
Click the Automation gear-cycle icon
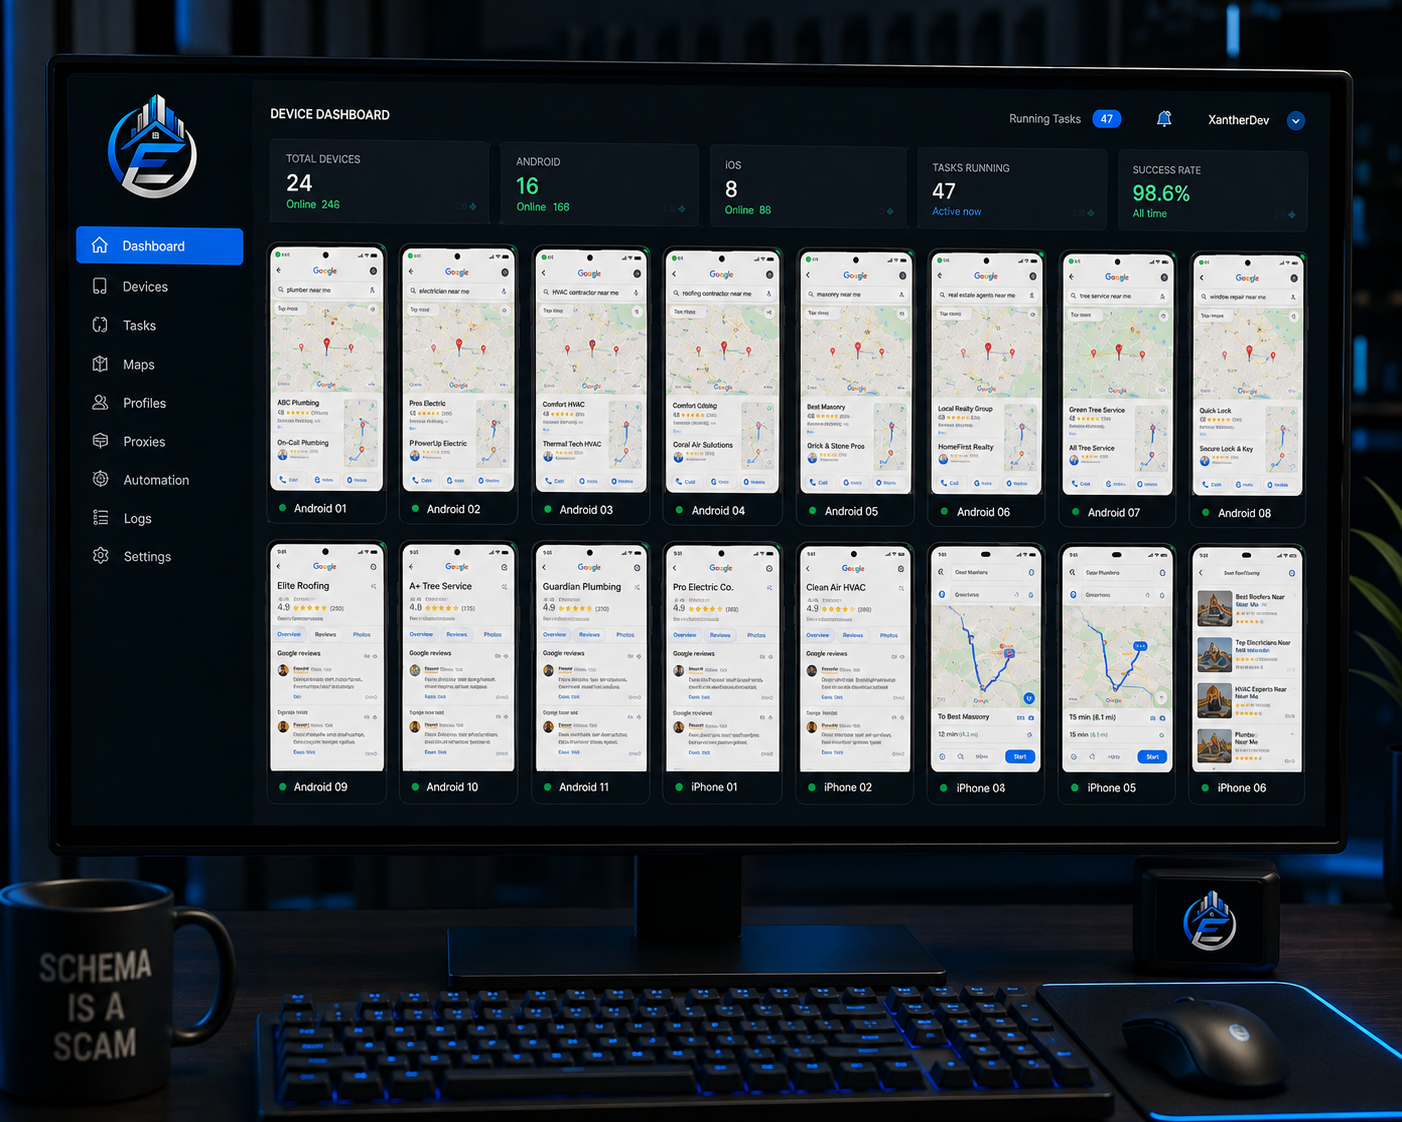click(100, 479)
